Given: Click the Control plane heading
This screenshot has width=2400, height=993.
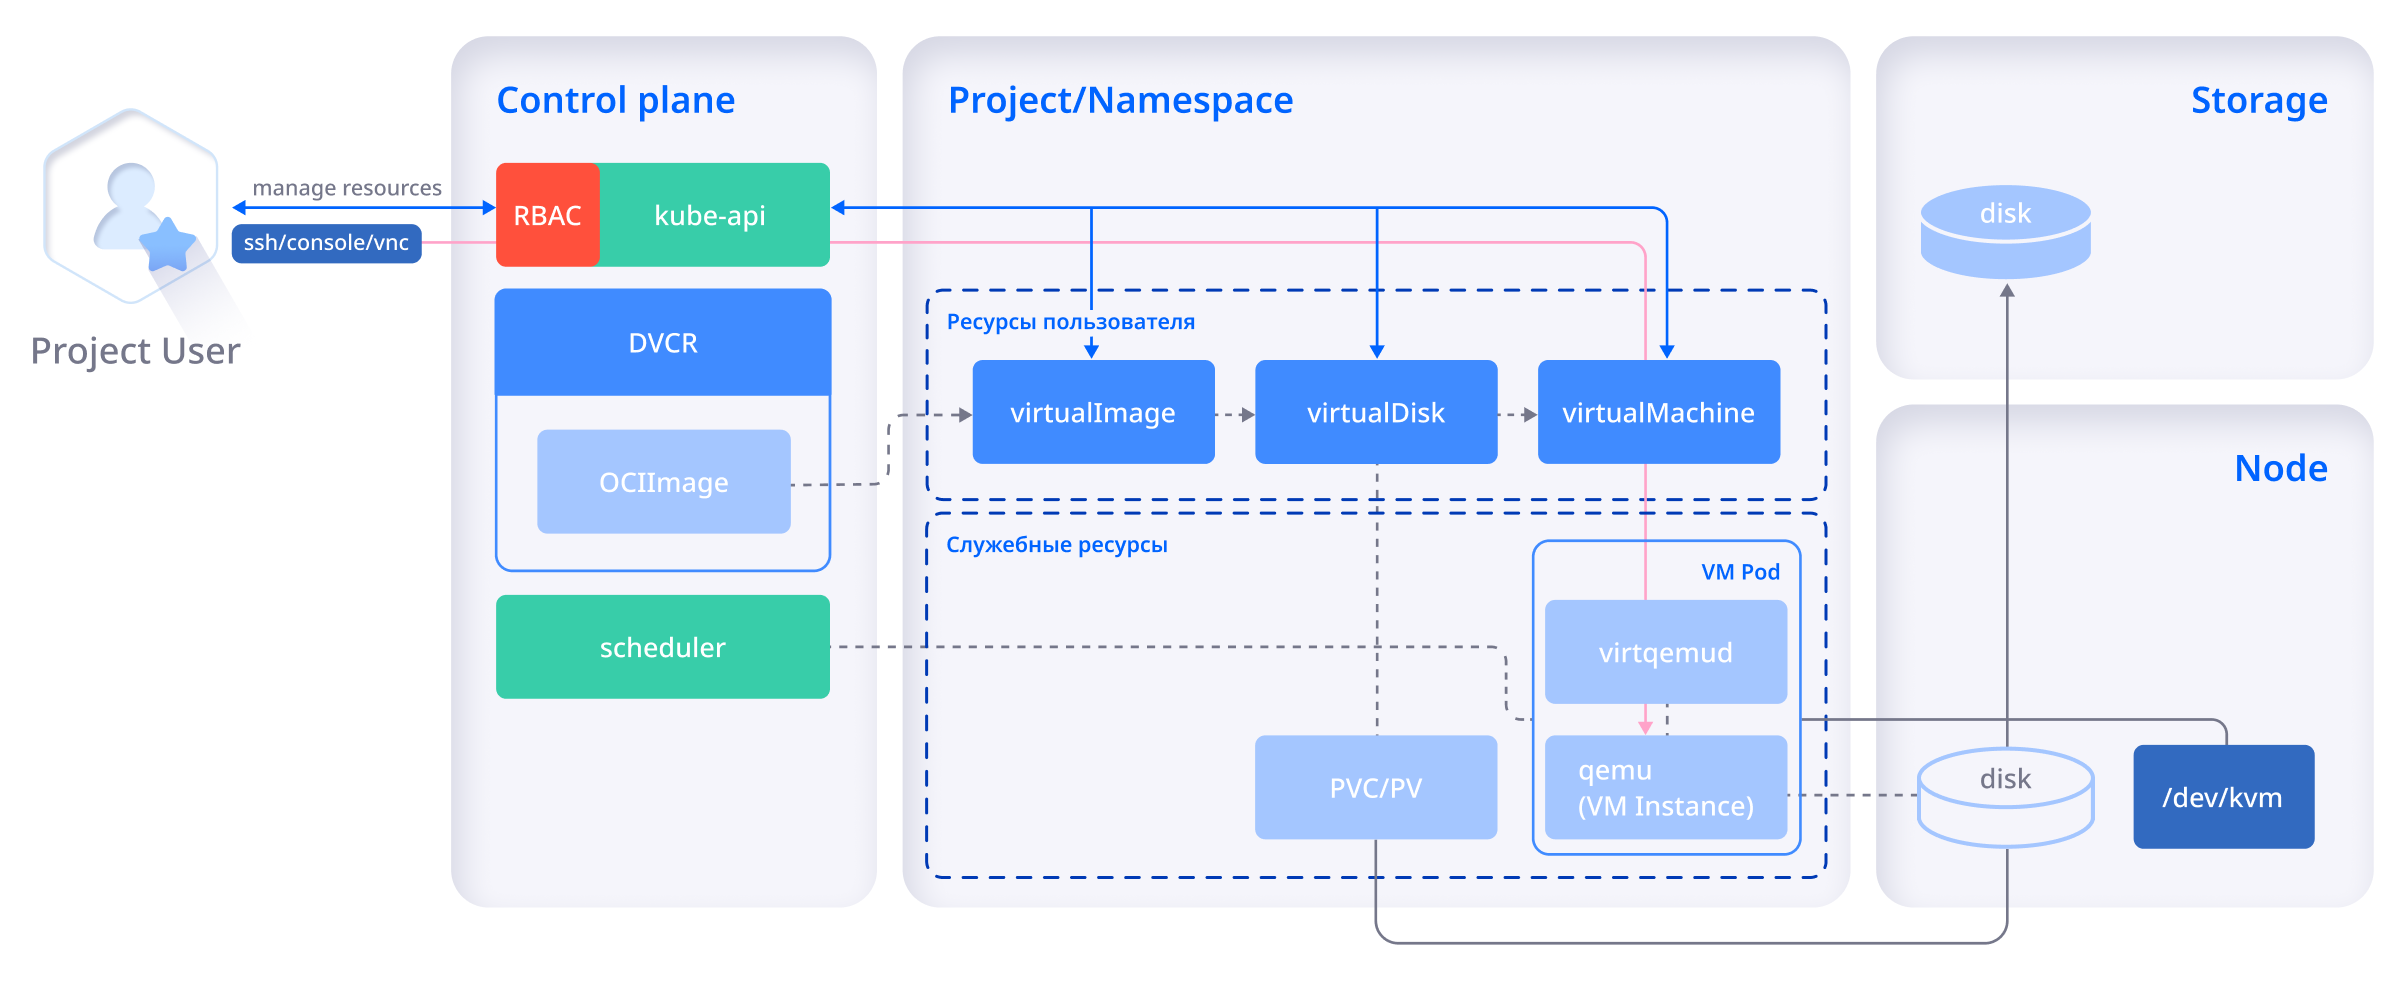Looking at the screenshot, I should click(x=615, y=100).
